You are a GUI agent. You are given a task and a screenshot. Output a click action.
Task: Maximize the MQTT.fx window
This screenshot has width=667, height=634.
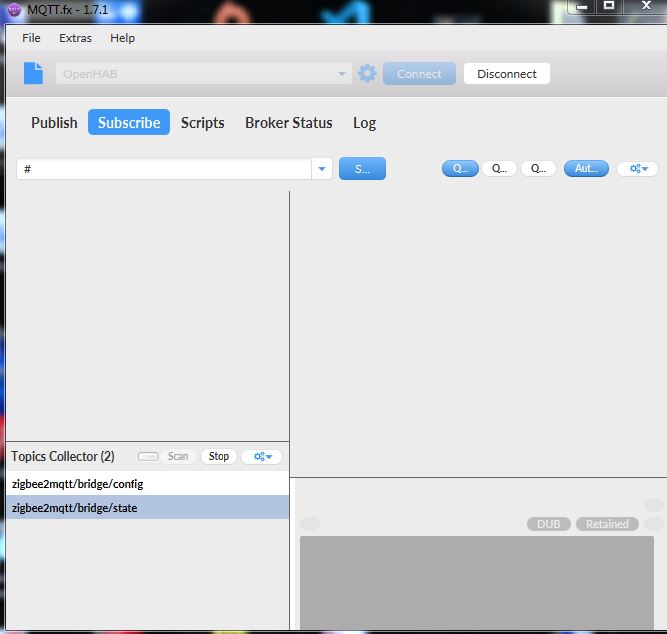click(609, 6)
